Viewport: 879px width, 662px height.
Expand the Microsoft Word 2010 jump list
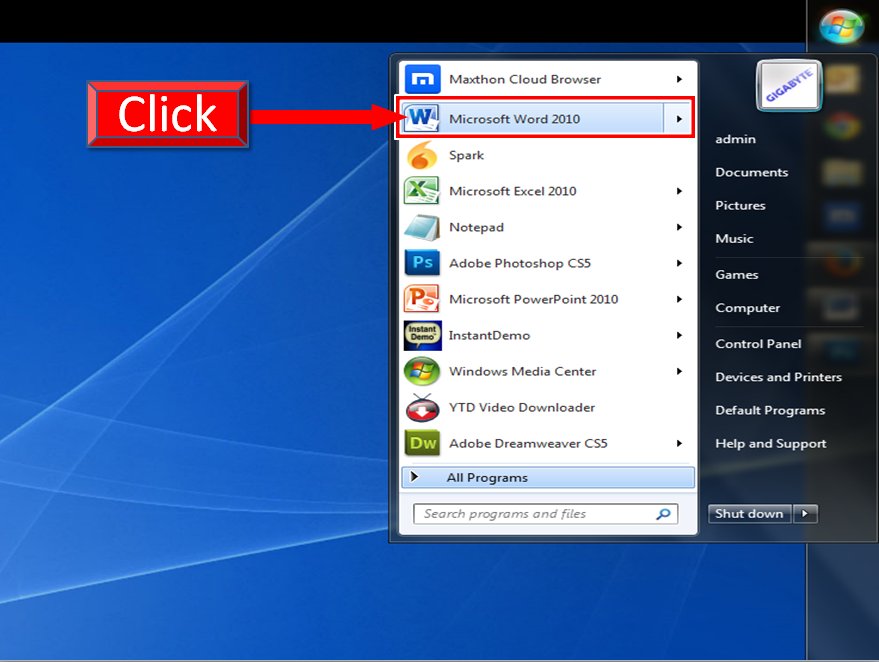tap(678, 117)
